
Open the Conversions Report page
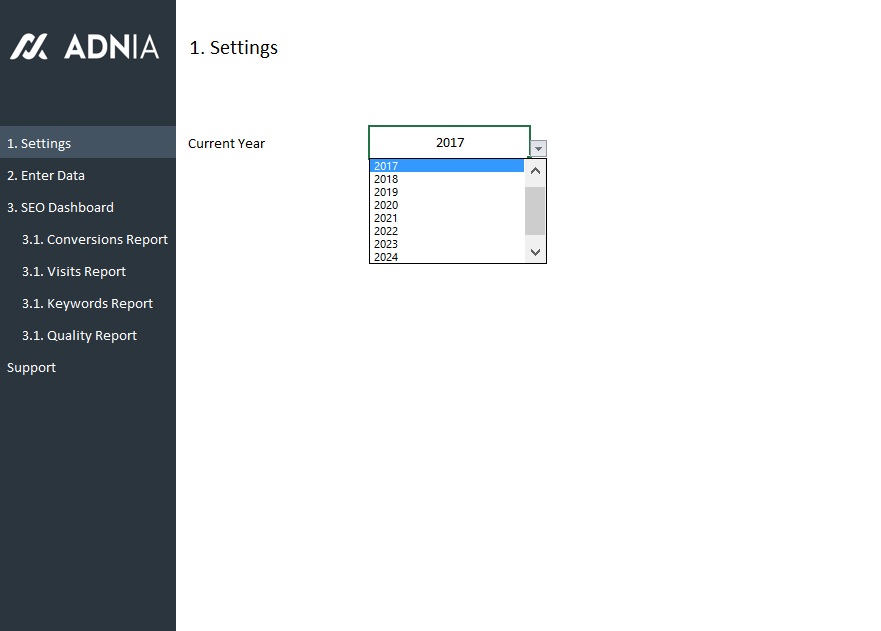(x=95, y=239)
